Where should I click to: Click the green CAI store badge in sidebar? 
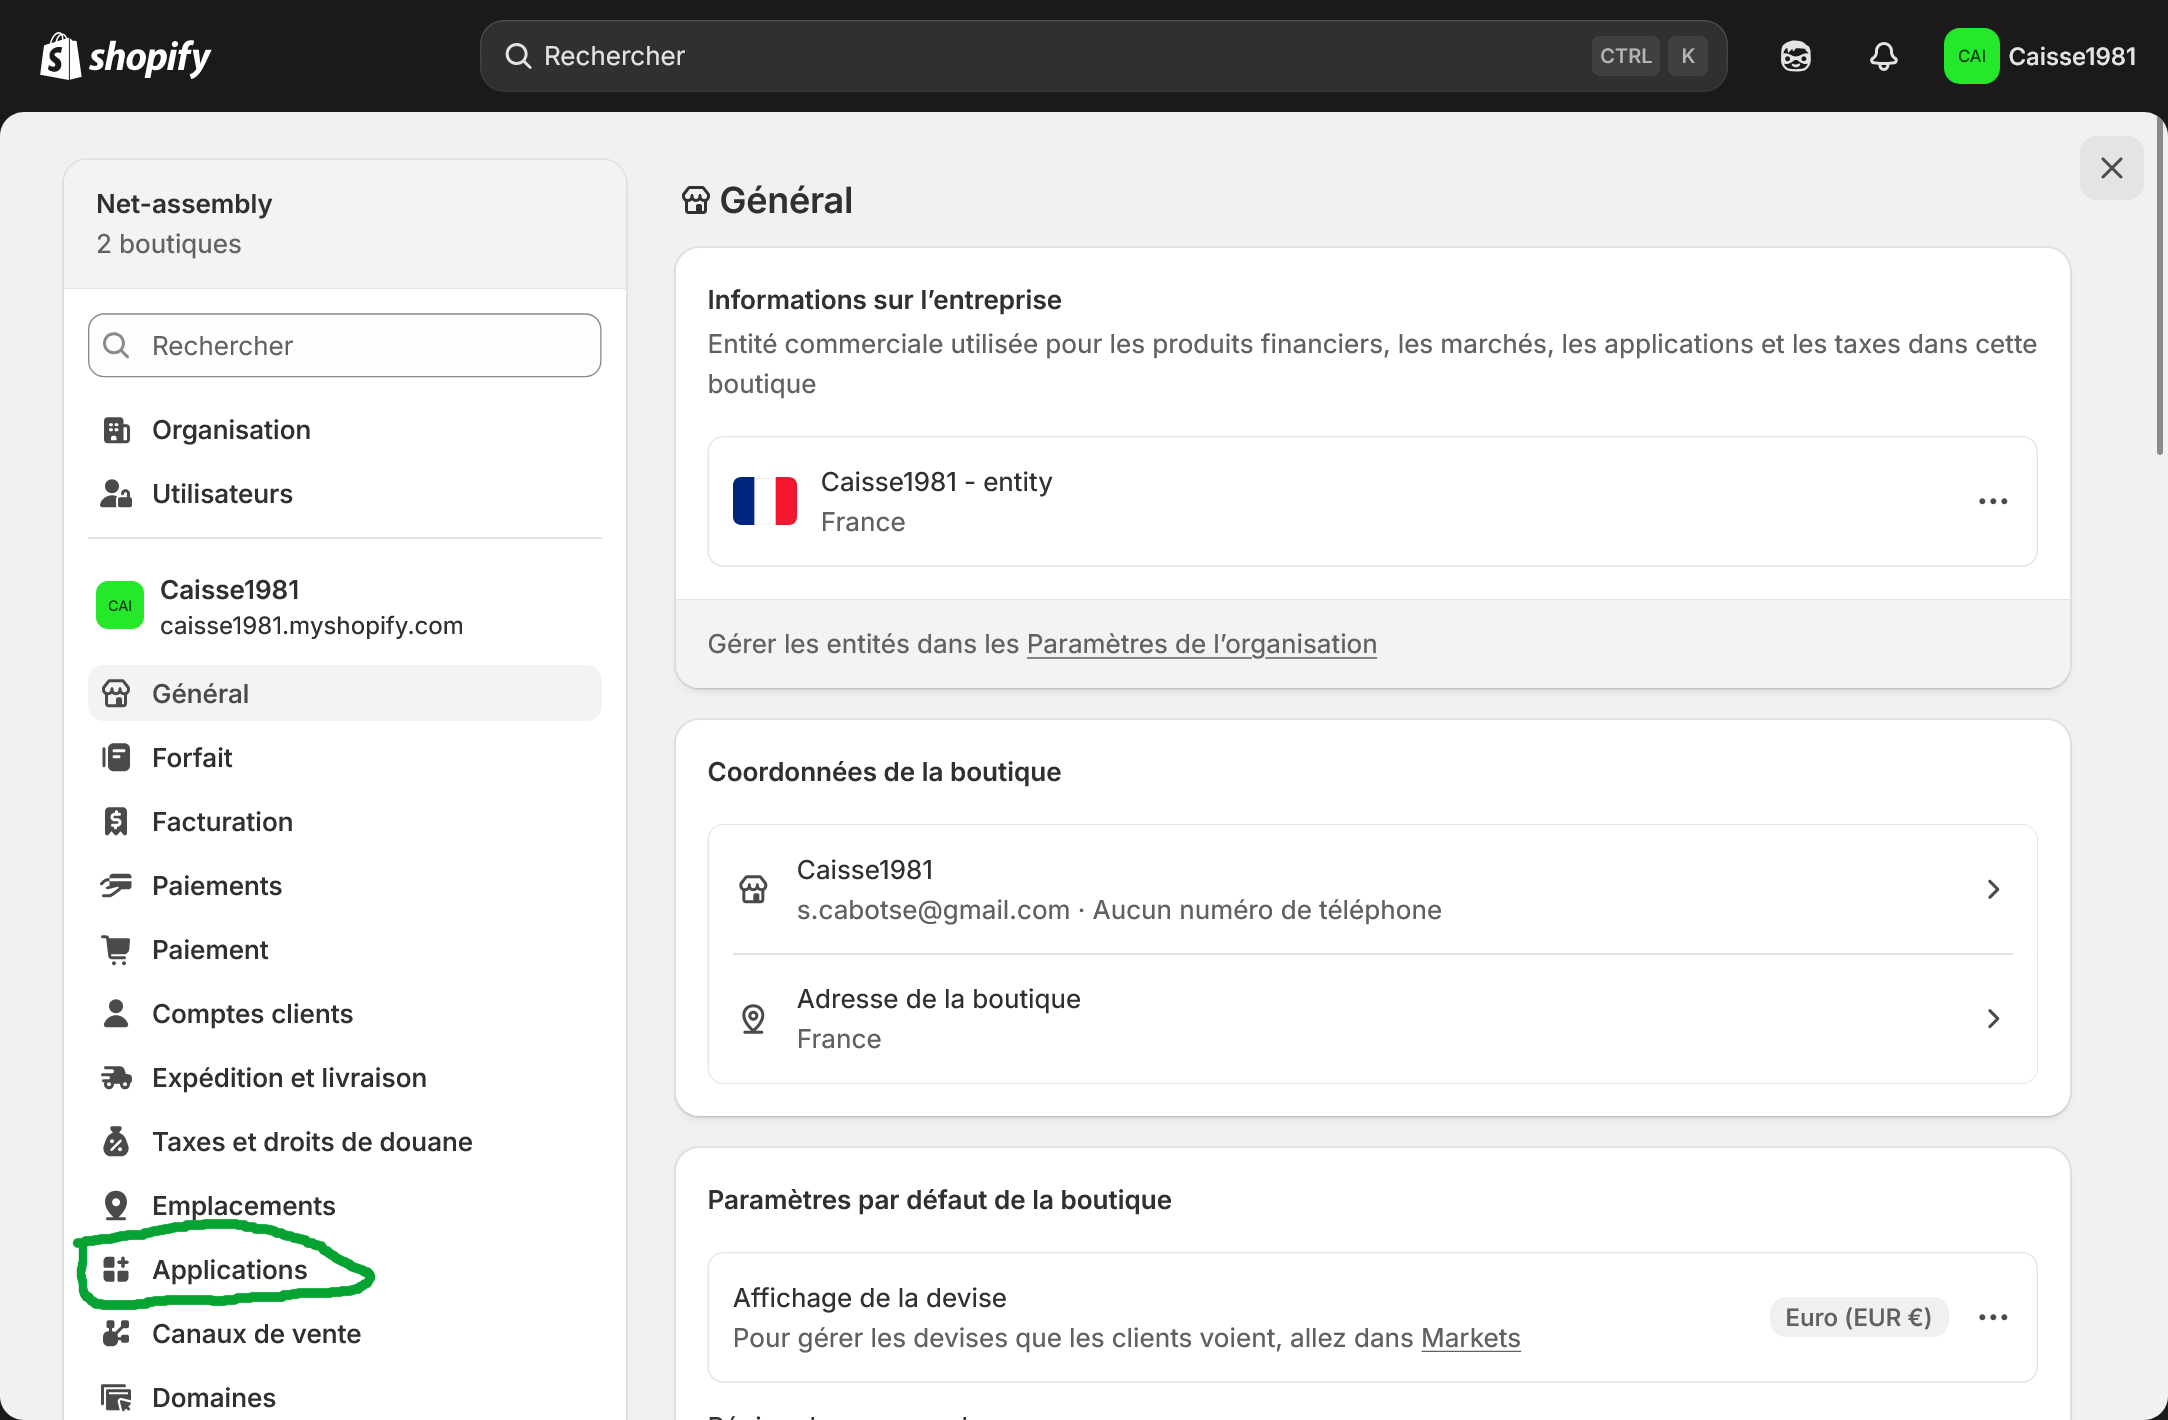[x=120, y=606]
